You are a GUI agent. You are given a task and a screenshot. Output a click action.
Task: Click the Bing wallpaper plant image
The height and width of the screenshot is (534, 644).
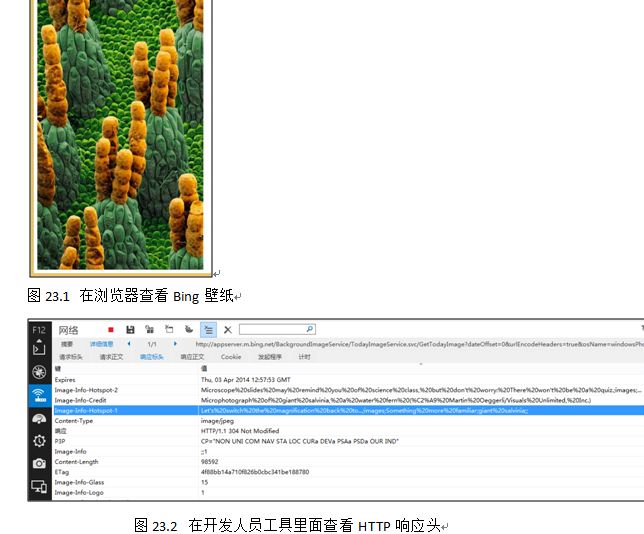(x=121, y=135)
